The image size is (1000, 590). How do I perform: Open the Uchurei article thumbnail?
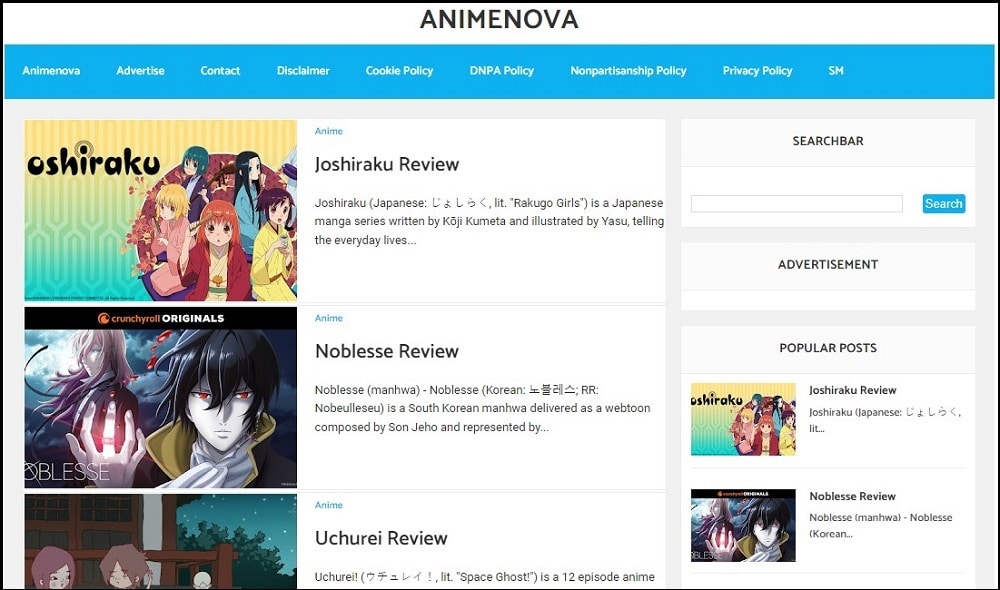click(x=161, y=542)
